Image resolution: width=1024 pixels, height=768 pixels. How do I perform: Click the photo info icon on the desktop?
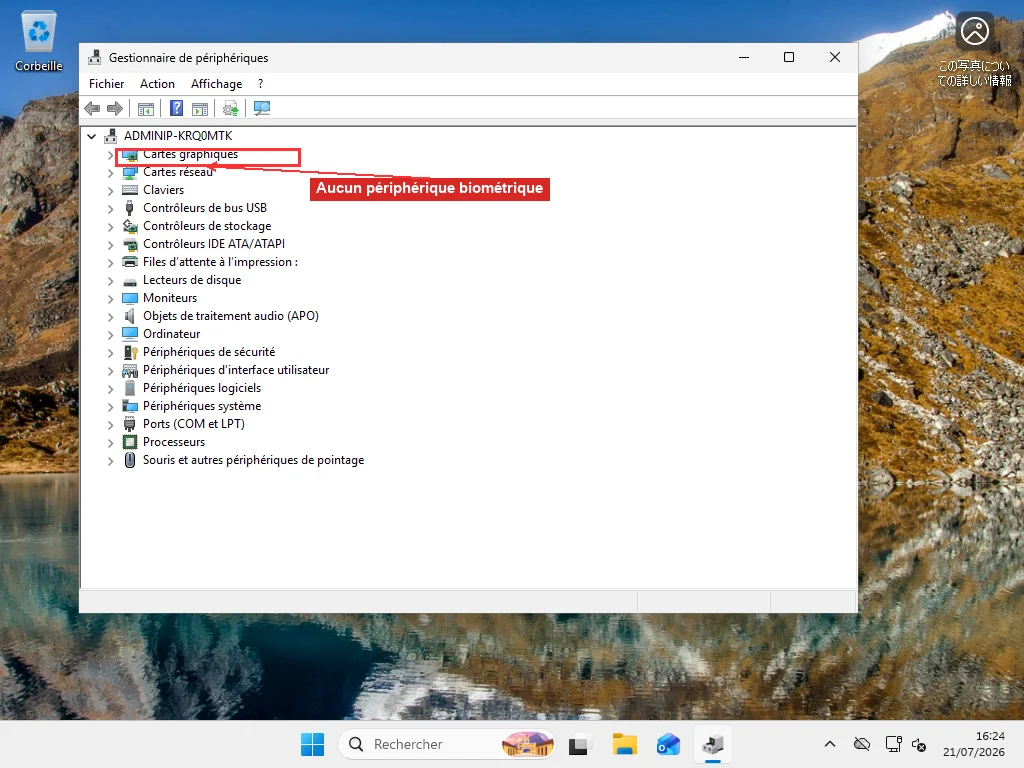(974, 31)
